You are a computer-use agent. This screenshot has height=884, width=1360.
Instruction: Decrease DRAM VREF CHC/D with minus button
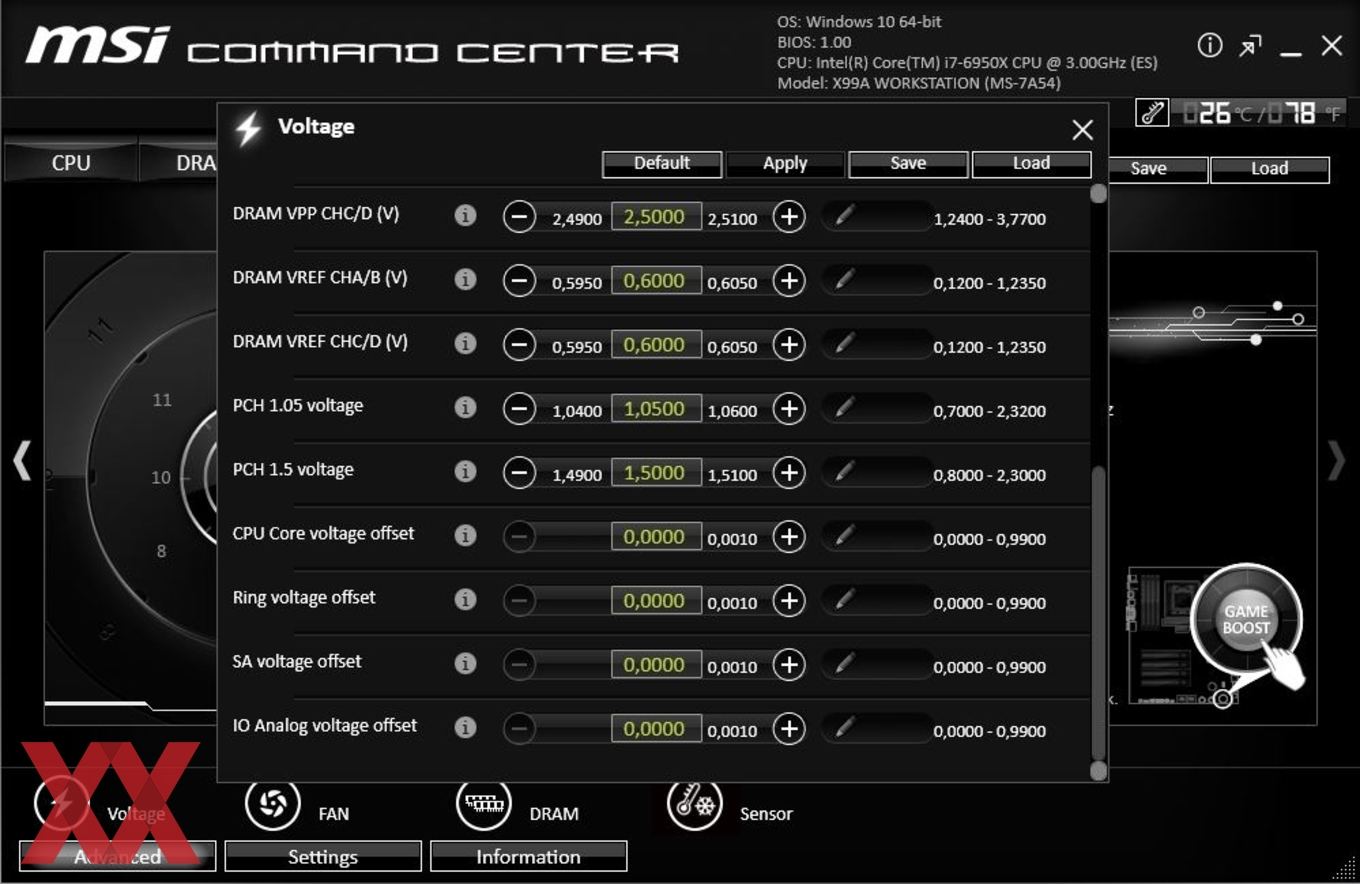tap(519, 345)
